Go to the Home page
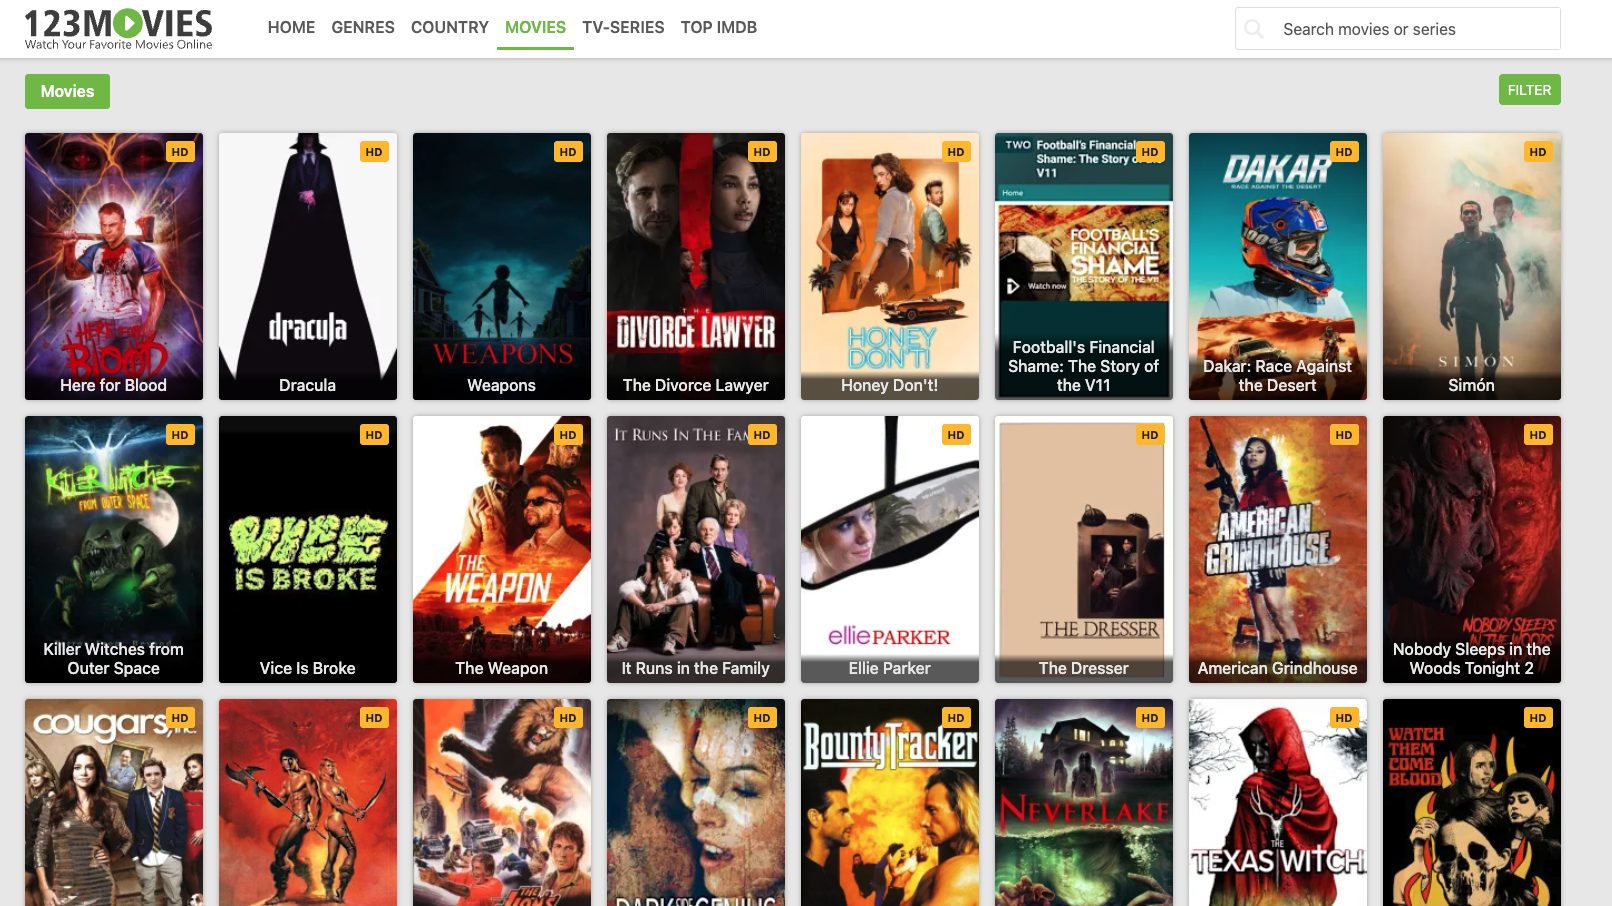Screen dimensions: 1612x906 tap(291, 28)
